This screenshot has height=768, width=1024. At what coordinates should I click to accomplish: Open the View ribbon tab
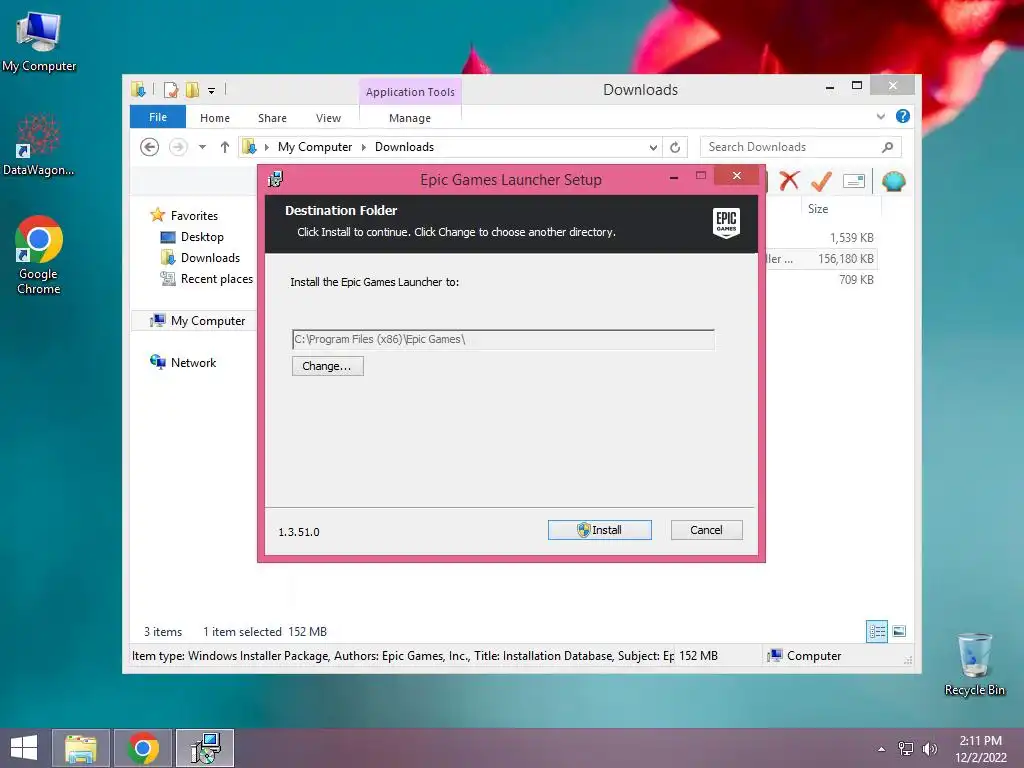point(328,118)
